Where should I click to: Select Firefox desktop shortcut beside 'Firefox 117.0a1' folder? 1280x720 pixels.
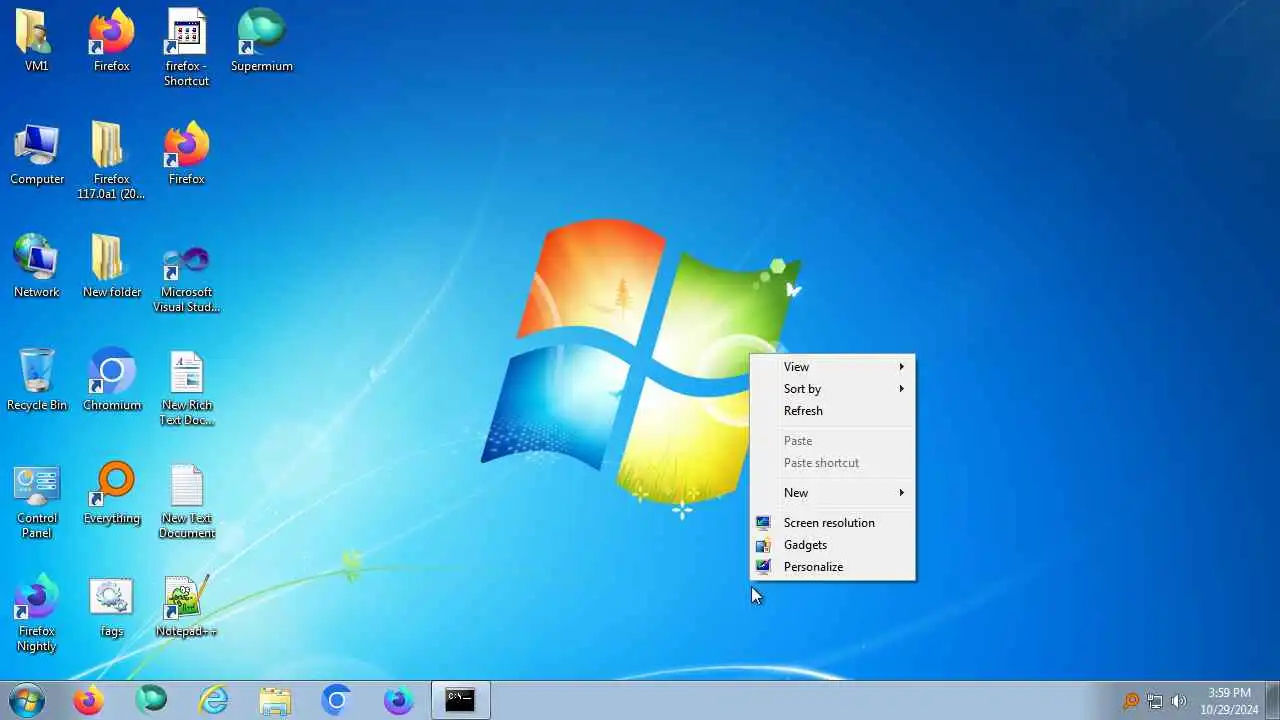click(187, 154)
